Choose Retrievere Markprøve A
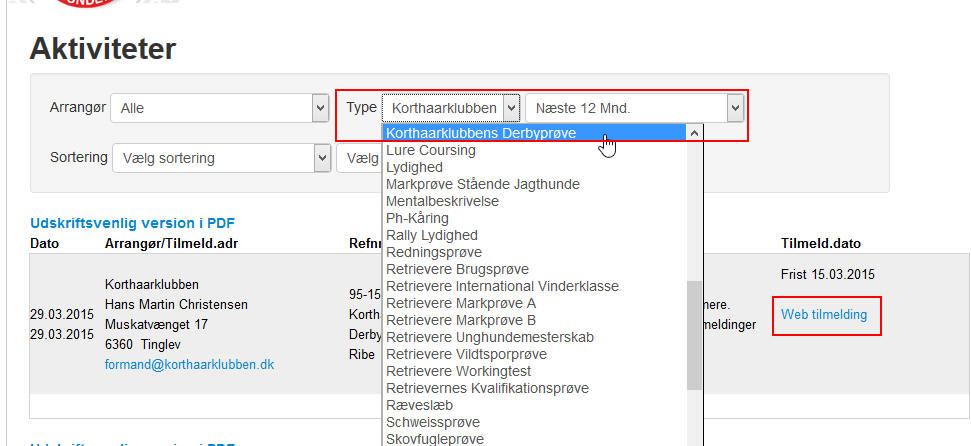The image size is (971, 446). click(534, 303)
